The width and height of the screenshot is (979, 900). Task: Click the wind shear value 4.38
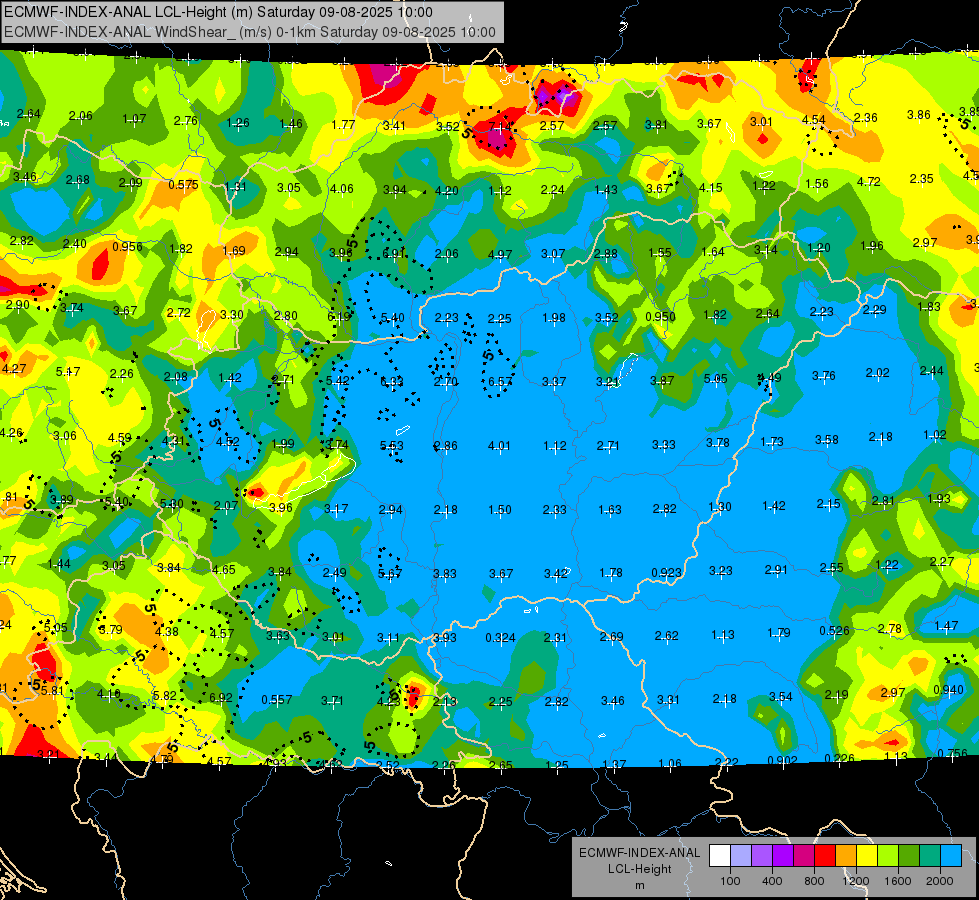click(167, 631)
